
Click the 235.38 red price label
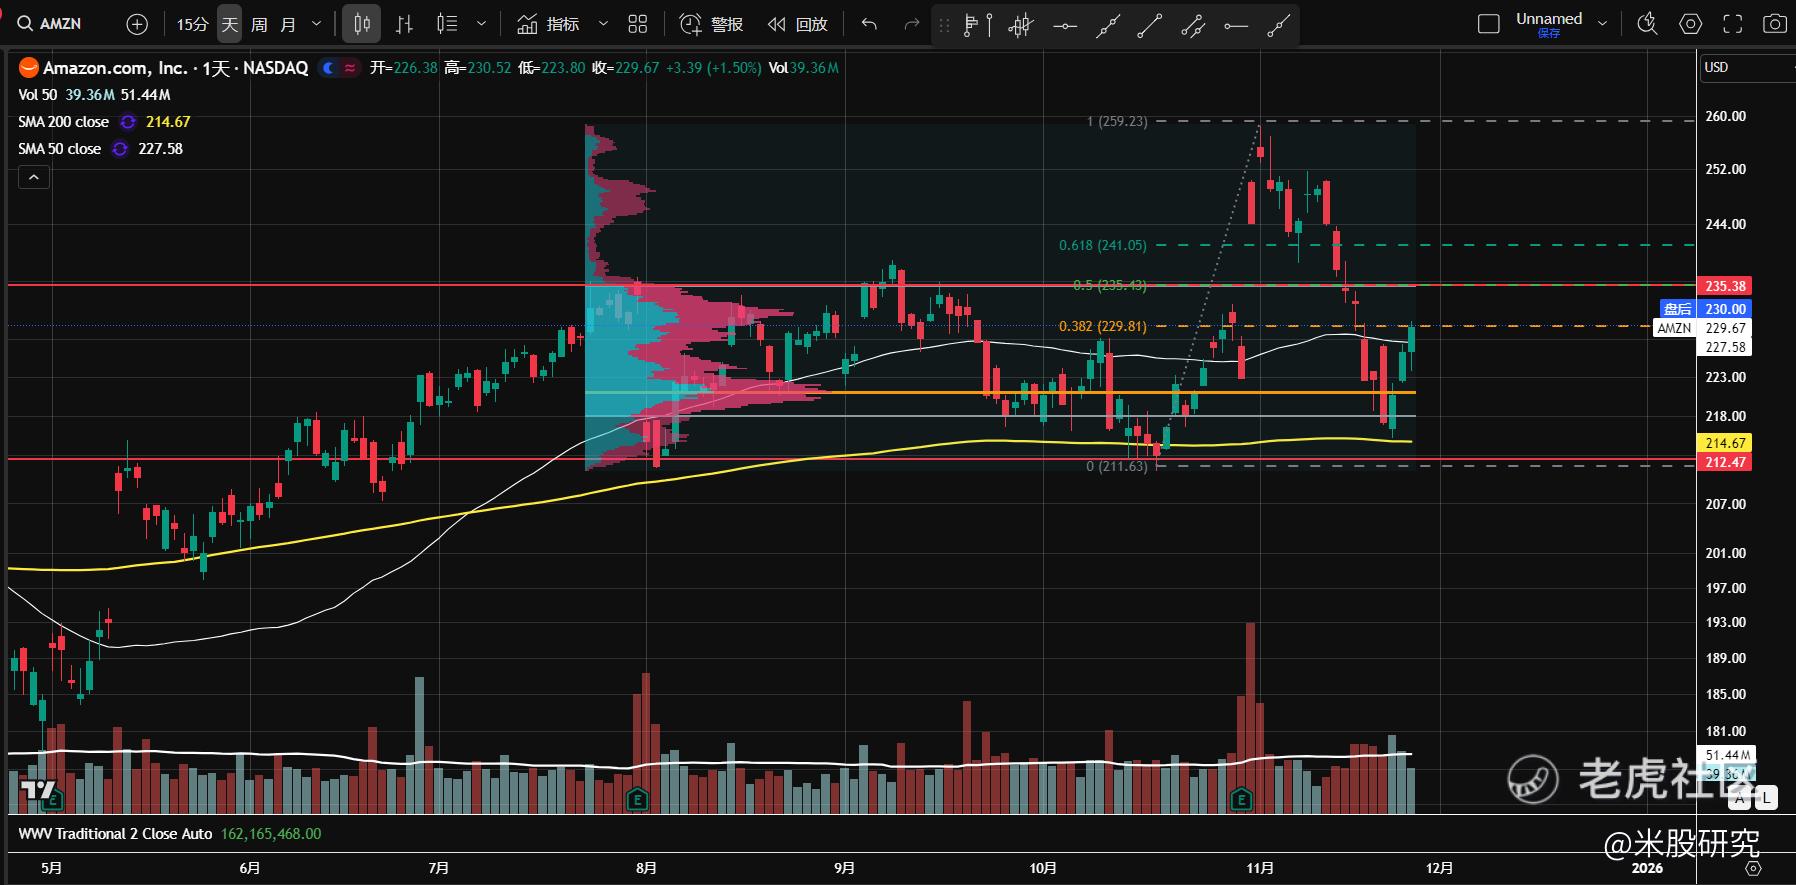[1725, 286]
